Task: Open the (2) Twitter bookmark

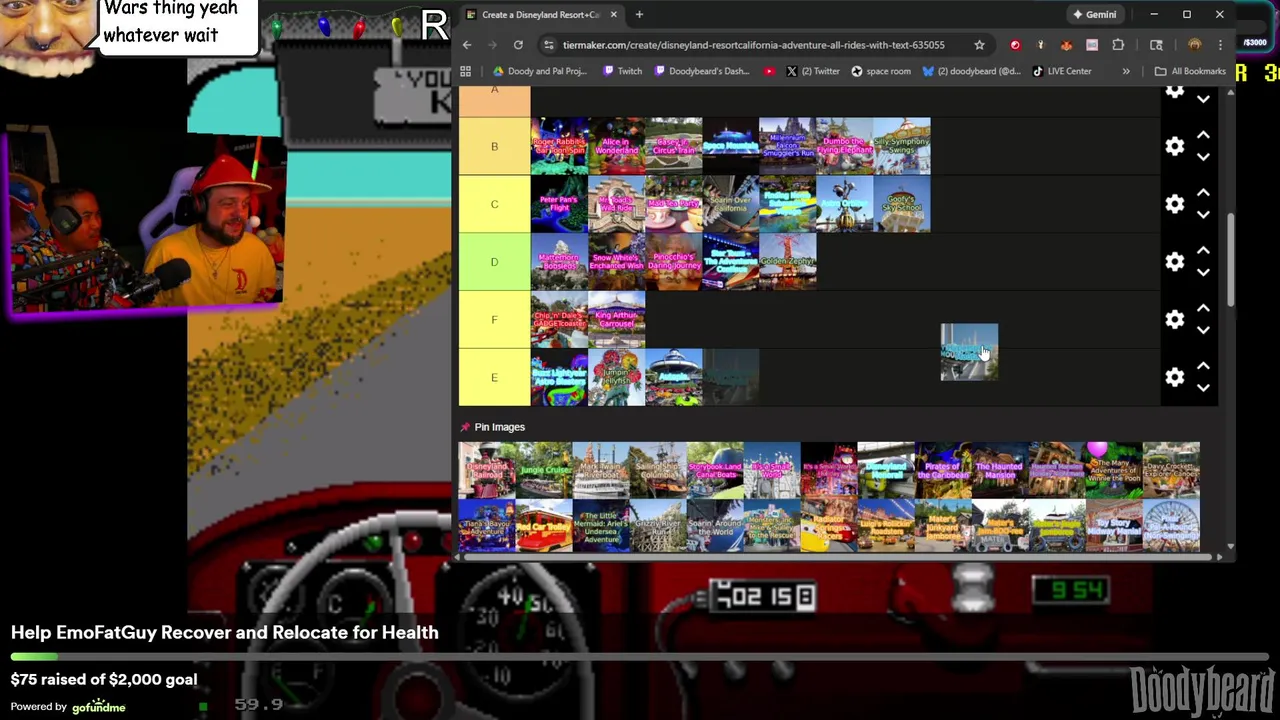Action: tap(813, 71)
